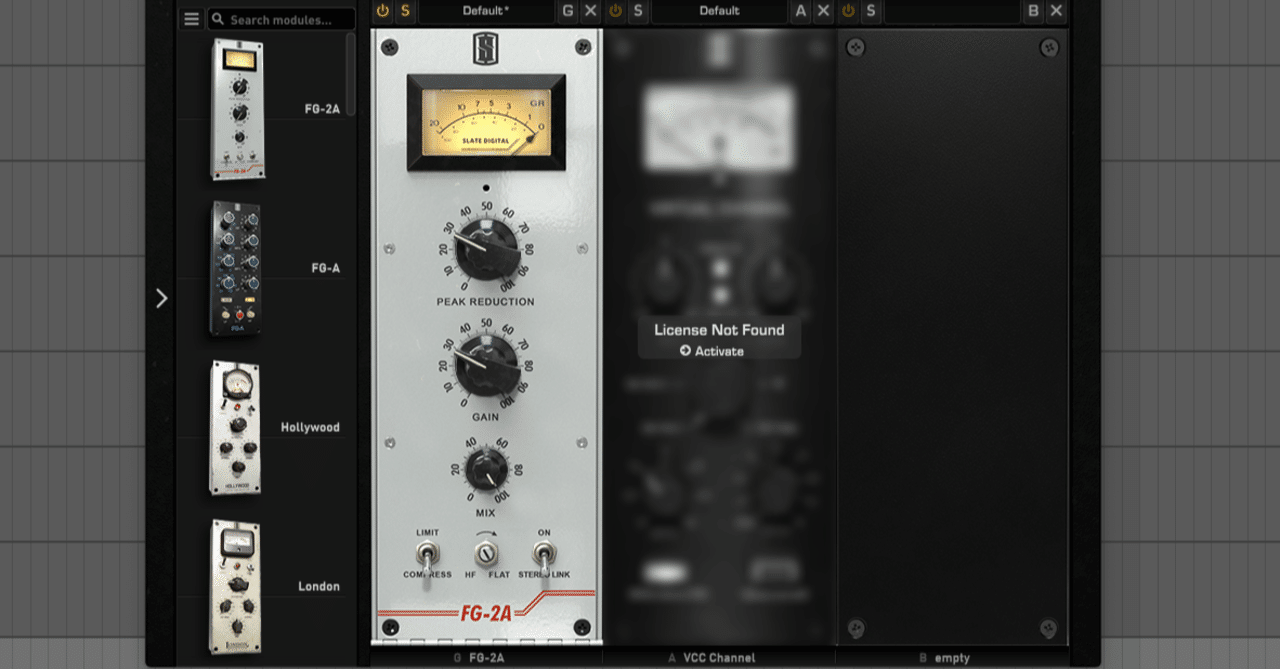
Task: Click the Peak Reduction knob
Action: [487, 250]
